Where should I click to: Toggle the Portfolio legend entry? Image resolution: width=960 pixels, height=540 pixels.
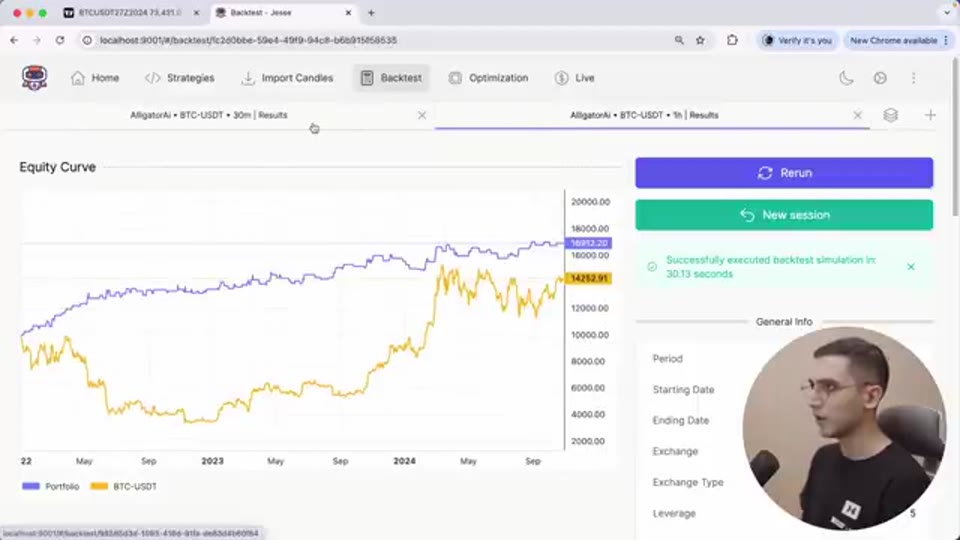51,486
